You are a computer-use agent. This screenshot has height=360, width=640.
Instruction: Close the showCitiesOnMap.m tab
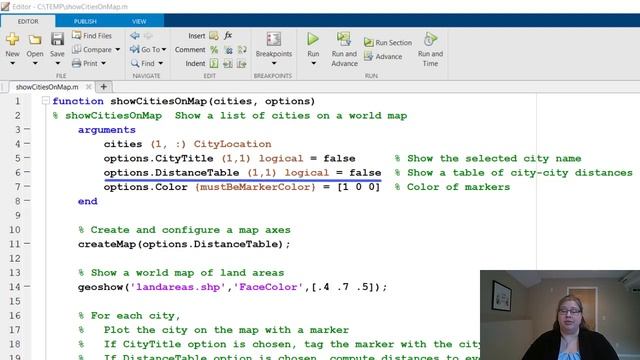coord(89,87)
